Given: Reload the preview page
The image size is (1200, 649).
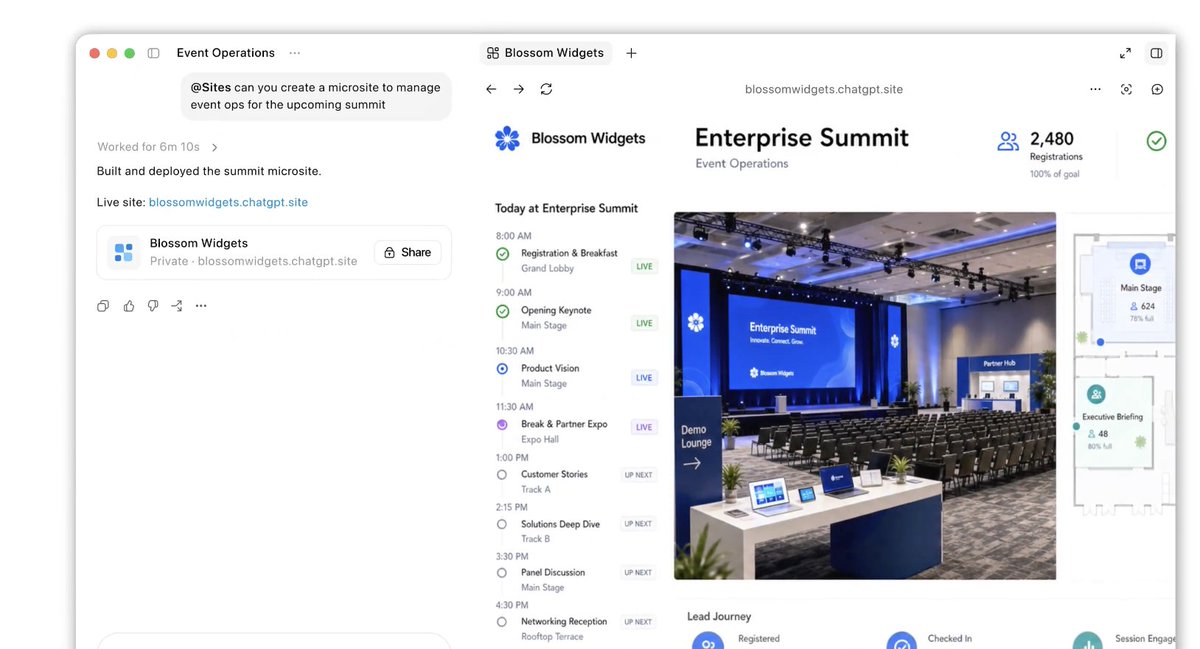Looking at the screenshot, I should point(546,89).
